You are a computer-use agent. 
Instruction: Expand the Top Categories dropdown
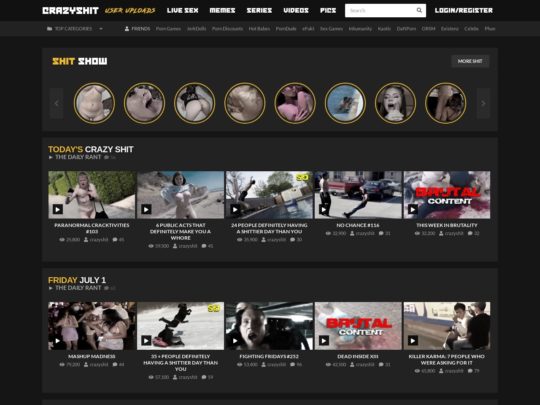(101, 29)
